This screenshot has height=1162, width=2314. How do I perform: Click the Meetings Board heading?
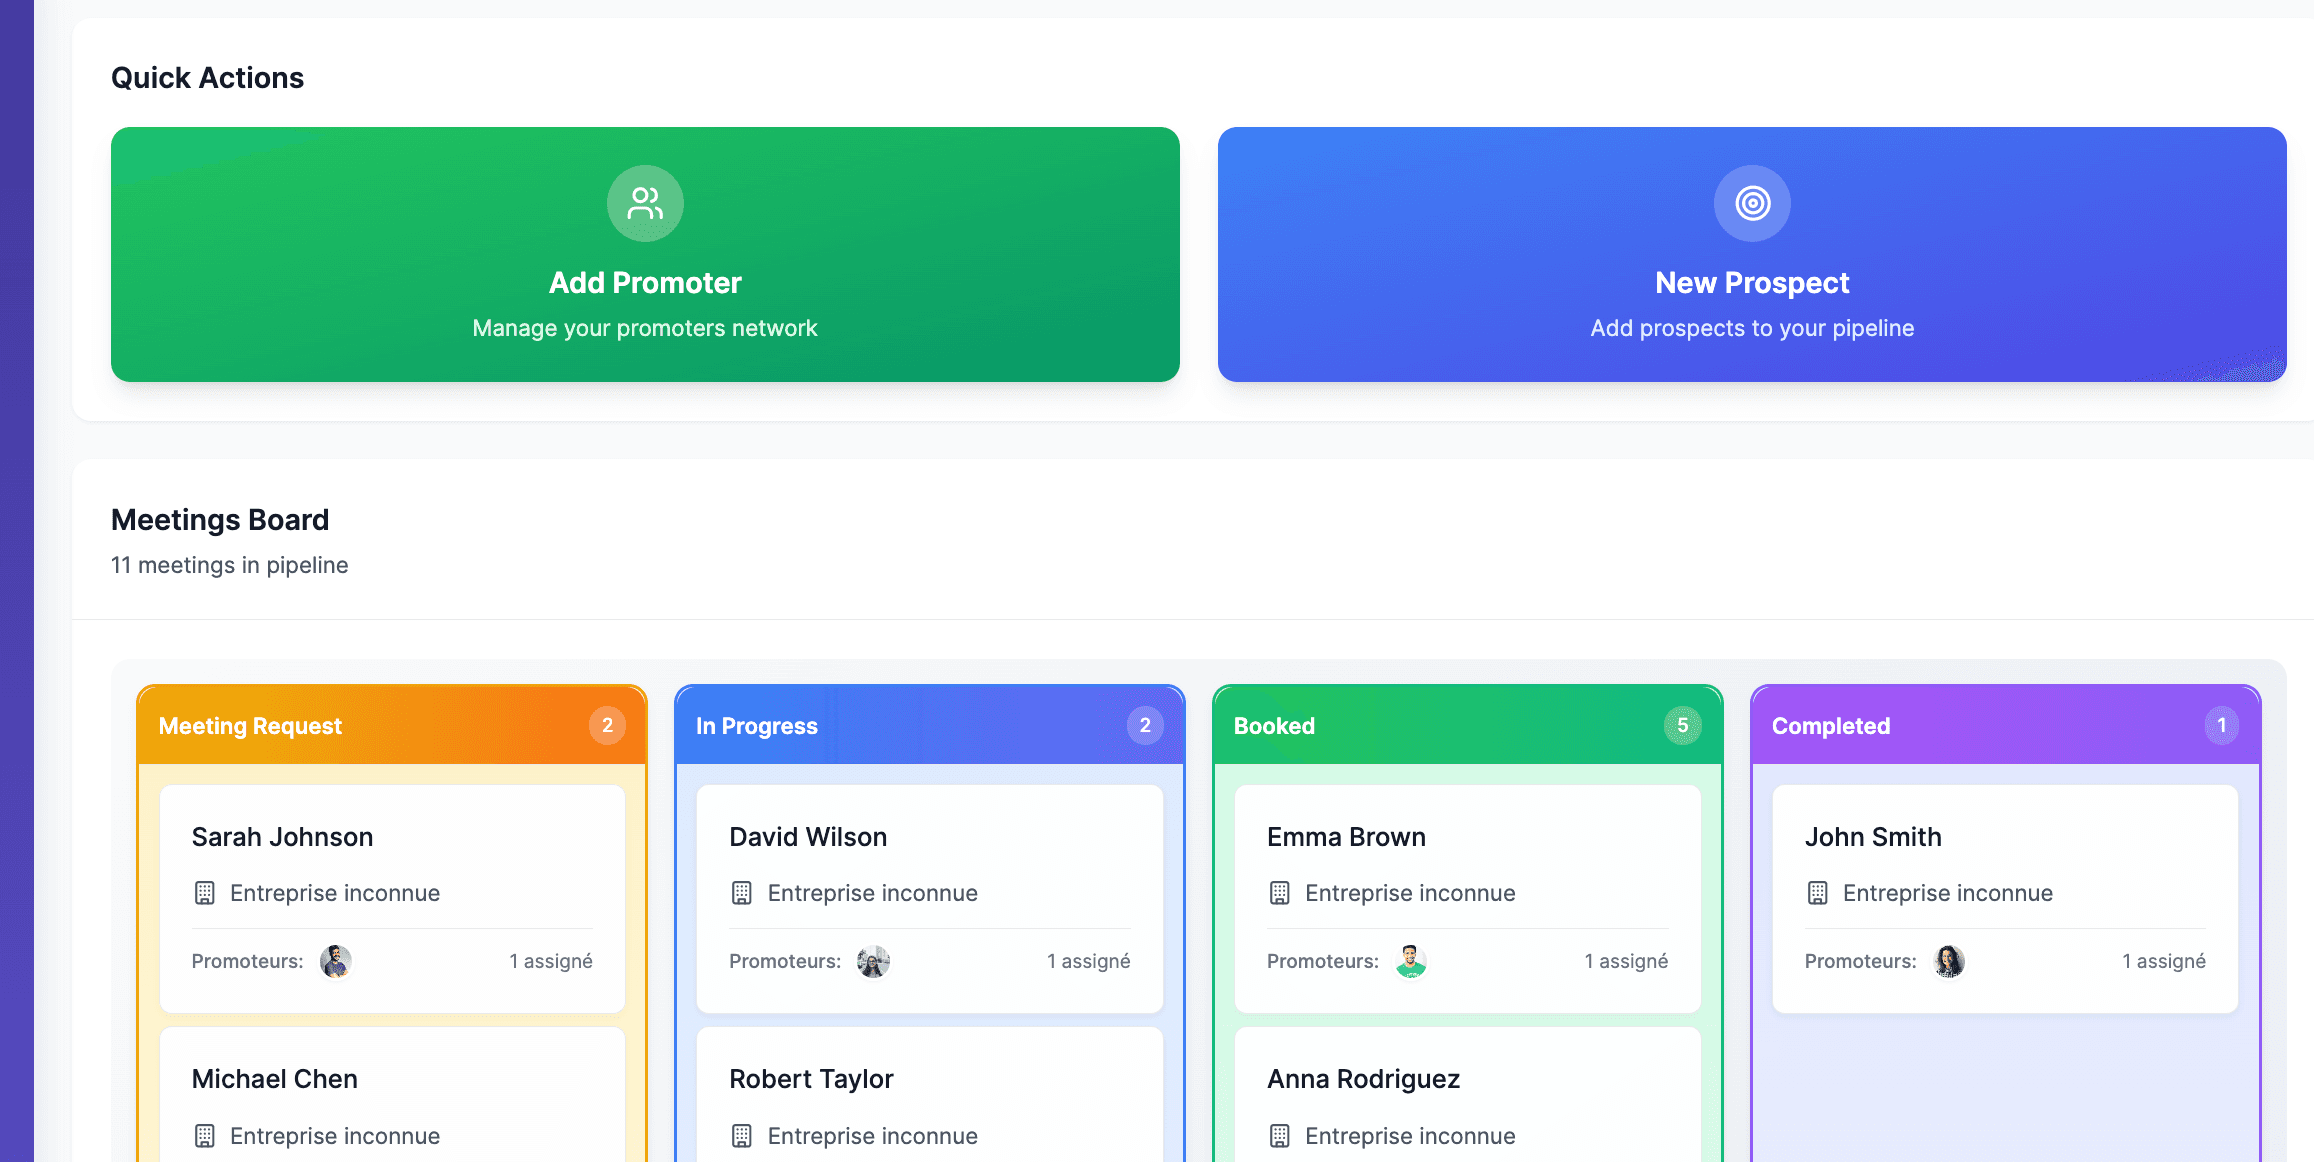(x=220, y=520)
